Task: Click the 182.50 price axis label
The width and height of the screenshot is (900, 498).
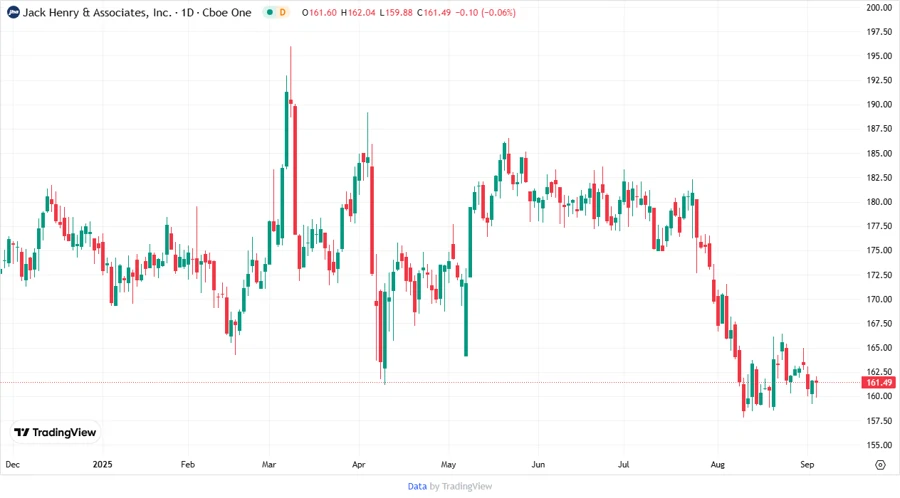Action: pyautogui.click(x=879, y=178)
